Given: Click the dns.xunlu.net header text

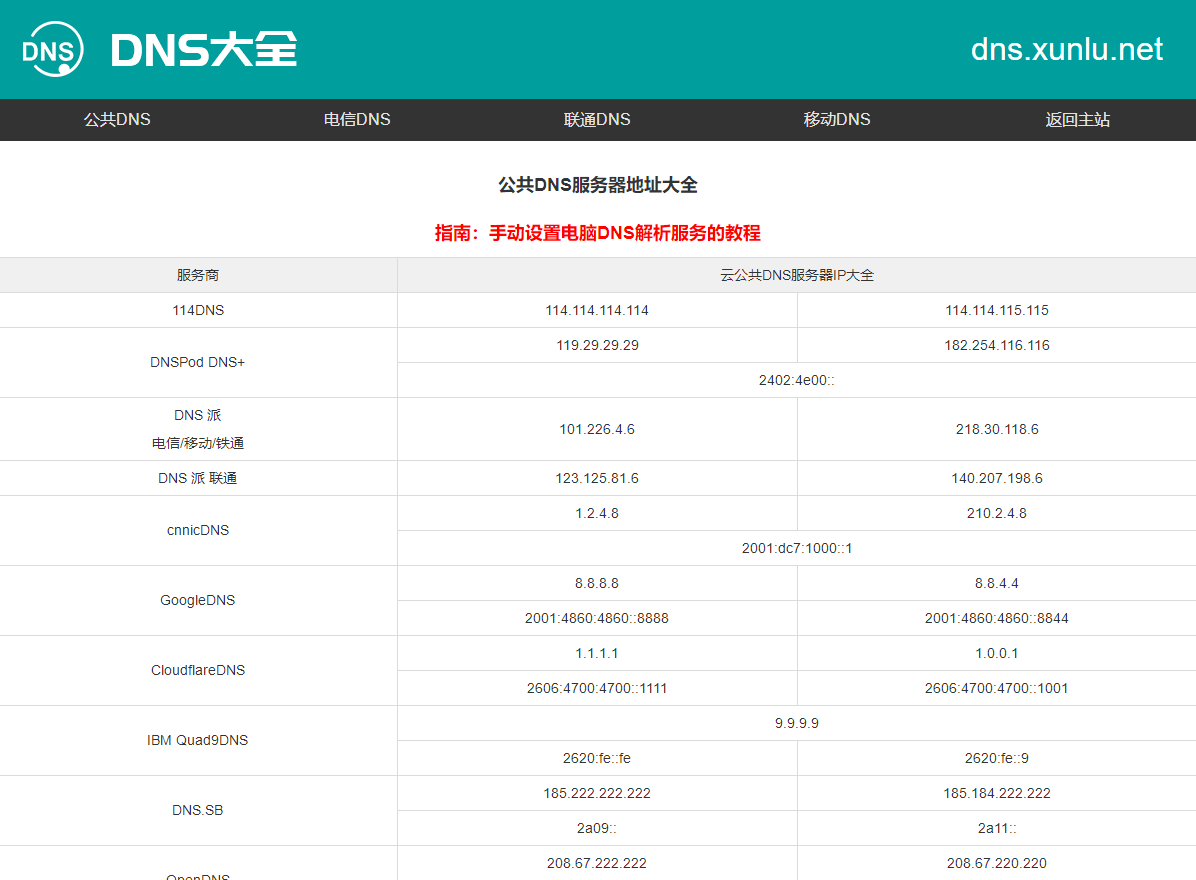Looking at the screenshot, I should pyautogui.click(x=1066, y=50).
